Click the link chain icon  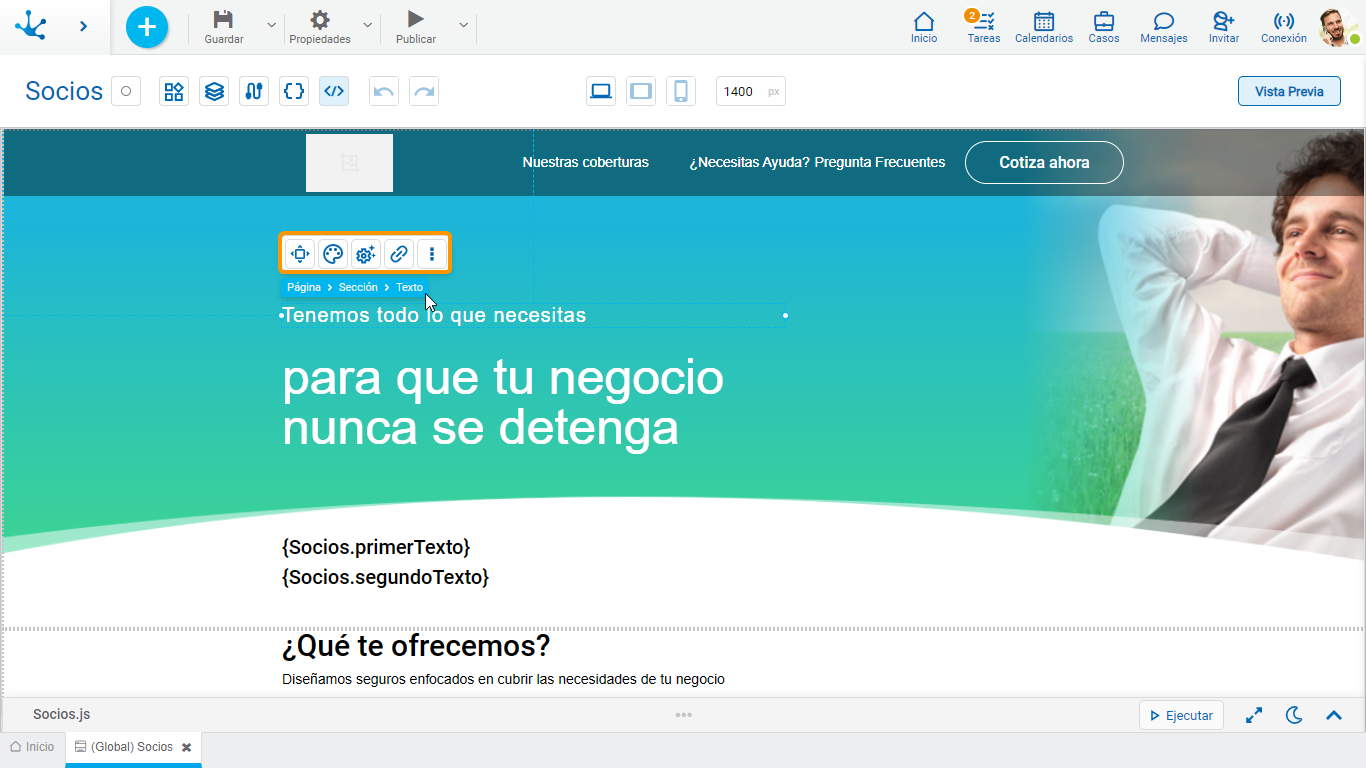[399, 254]
